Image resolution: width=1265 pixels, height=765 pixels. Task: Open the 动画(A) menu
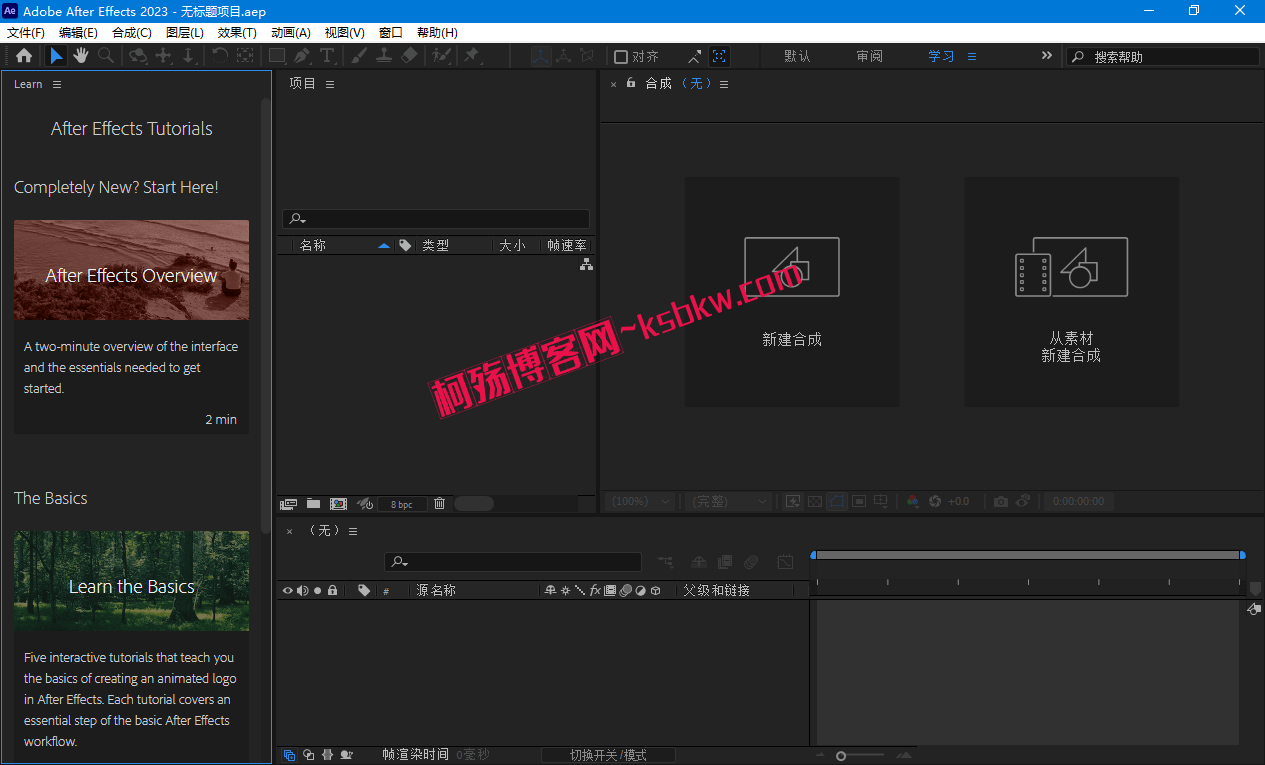pos(291,33)
